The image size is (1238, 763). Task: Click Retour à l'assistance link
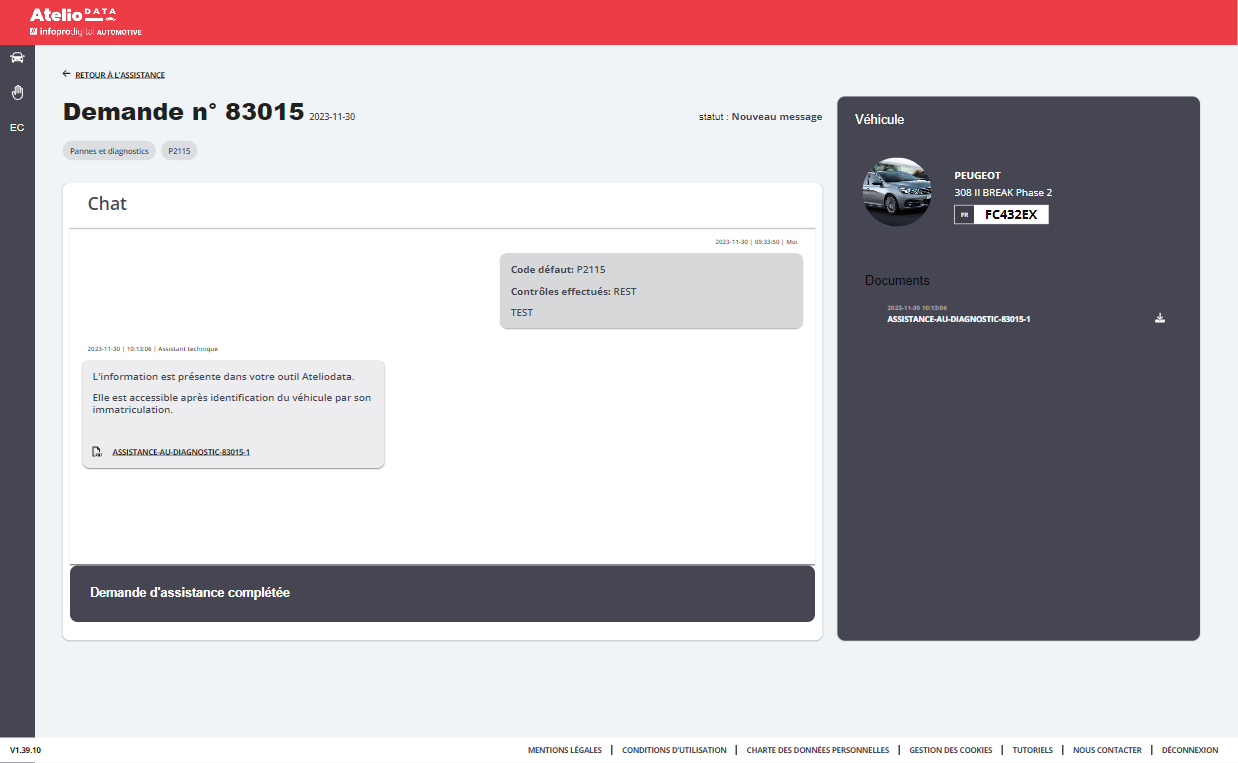pyautogui.click(x=119, y=74)
